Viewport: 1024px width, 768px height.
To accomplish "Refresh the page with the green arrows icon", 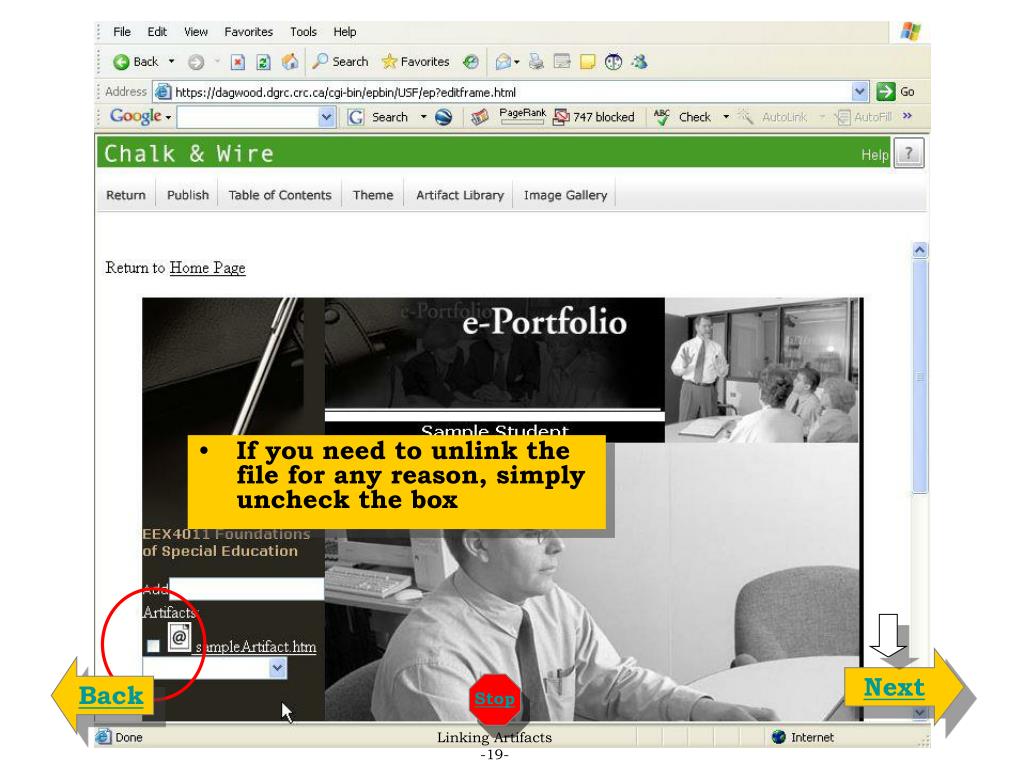I will click(x=264, y=62).
